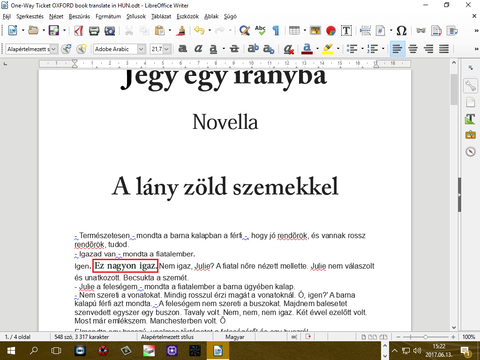Export directly as PDF
Image resolution: width=480 pixels, height=360 pixels.
79,31
